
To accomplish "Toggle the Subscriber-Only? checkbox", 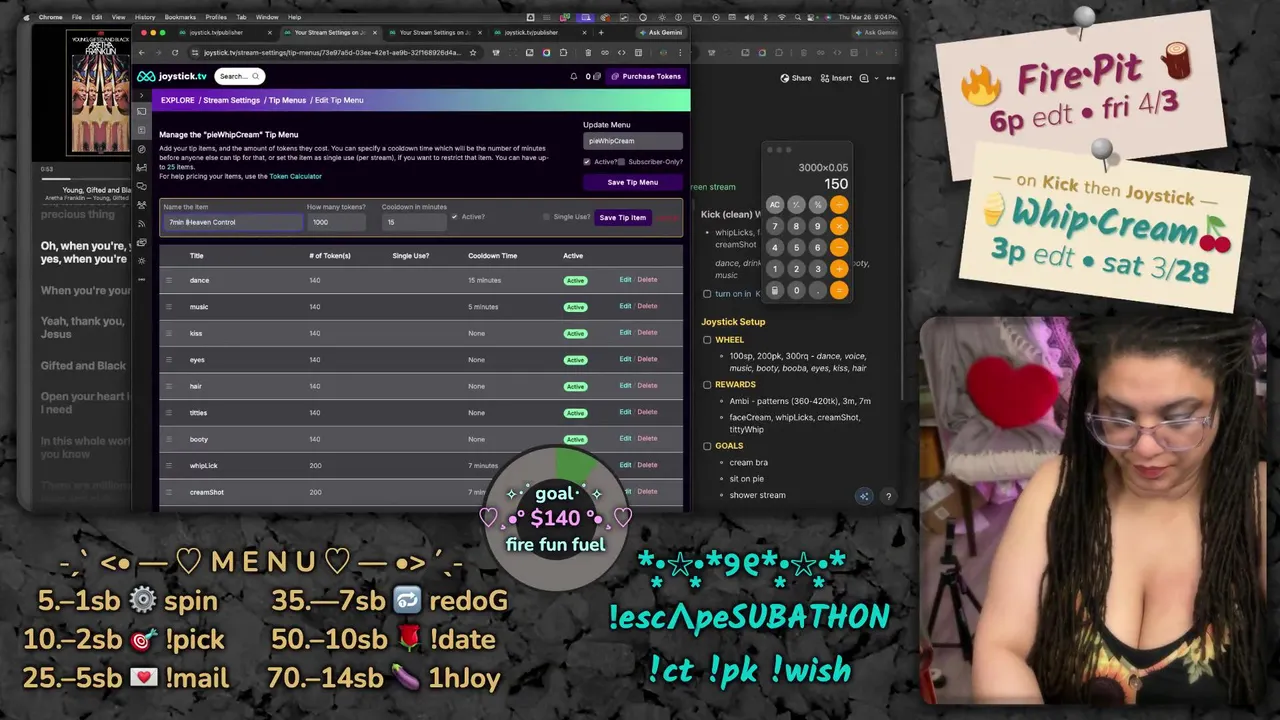I will click(x=621, y=161).
